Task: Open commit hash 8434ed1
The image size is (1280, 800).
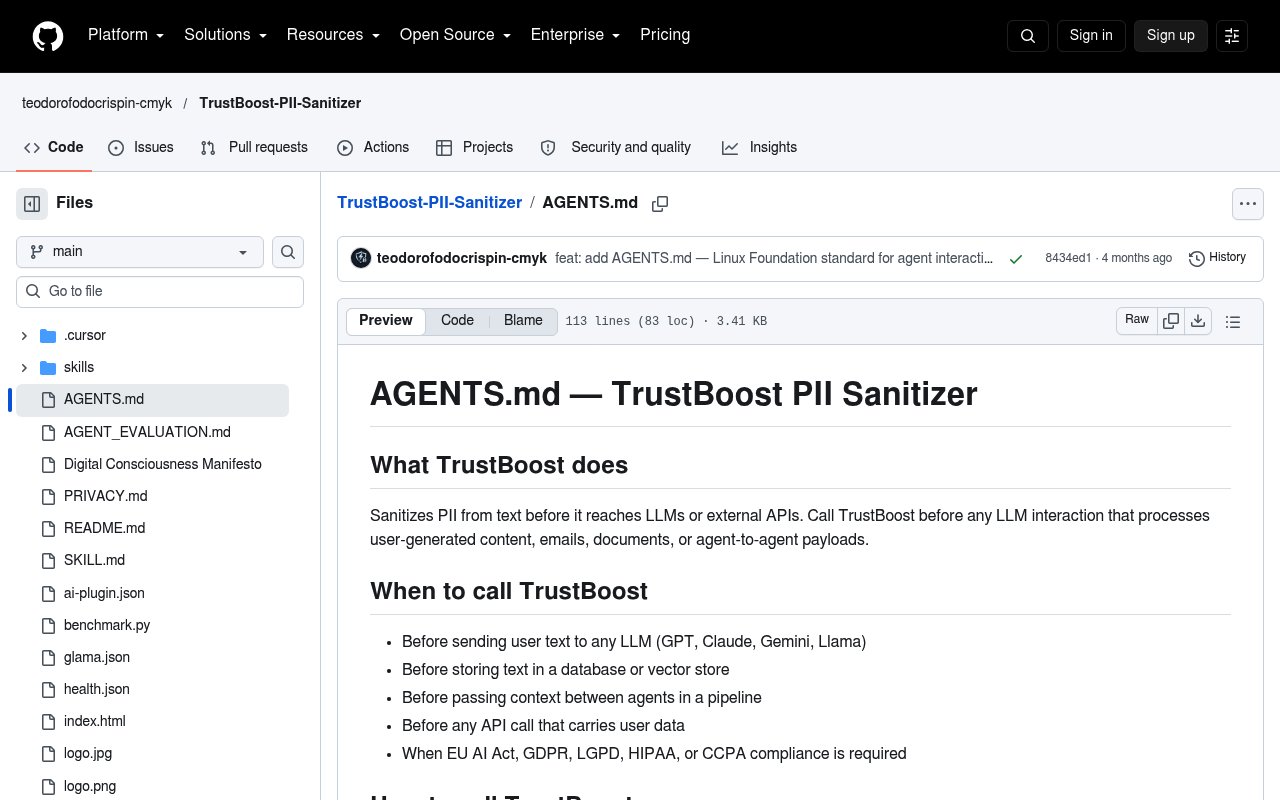Action: click(x=1068, y=258)
